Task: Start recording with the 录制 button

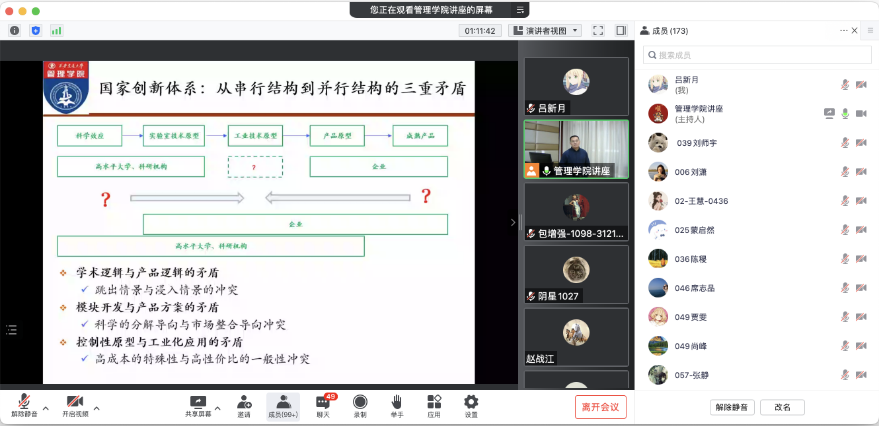Action: [360, 403]
